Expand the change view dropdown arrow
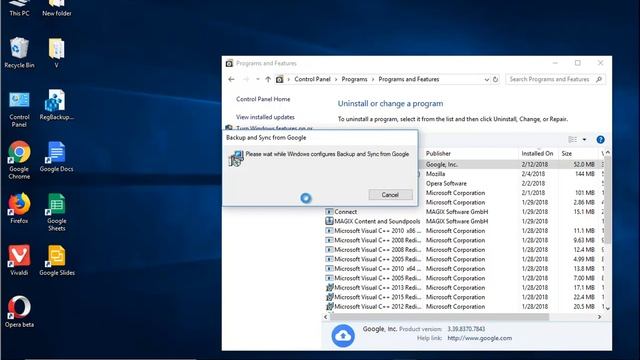Image resolution: width=640 pixels, height=360 pixels. point(584,140)
